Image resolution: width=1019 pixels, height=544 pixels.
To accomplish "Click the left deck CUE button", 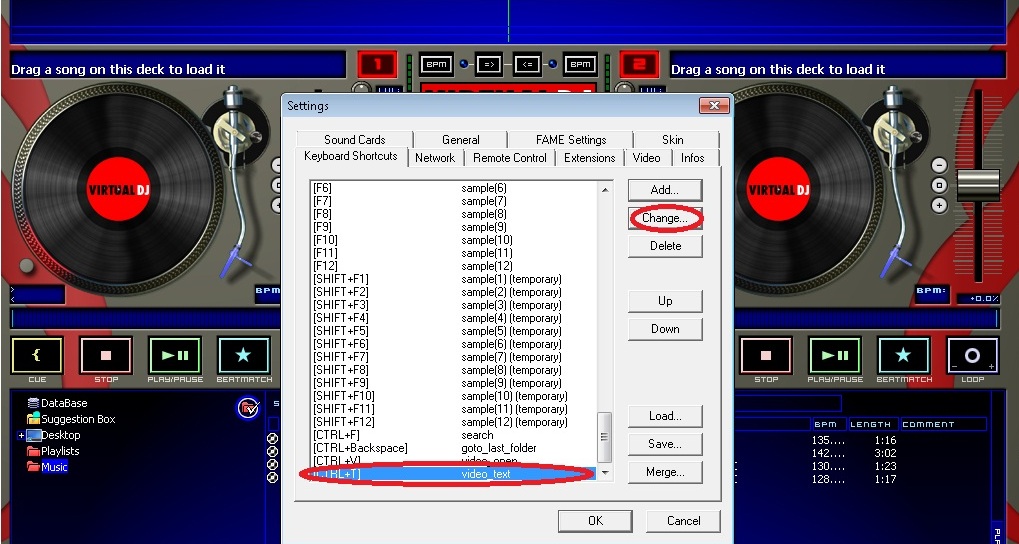I will (37, 356).
